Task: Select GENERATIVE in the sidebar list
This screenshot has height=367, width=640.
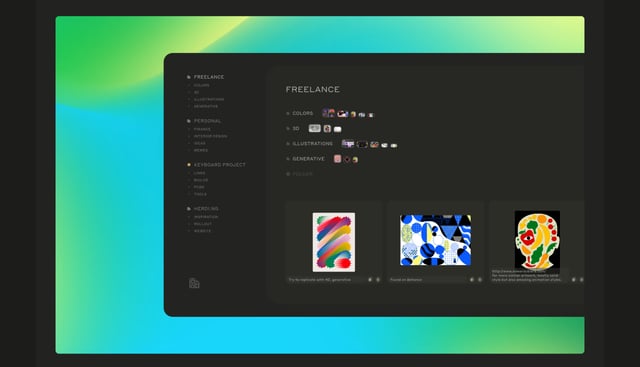Action: coord(206,106)
